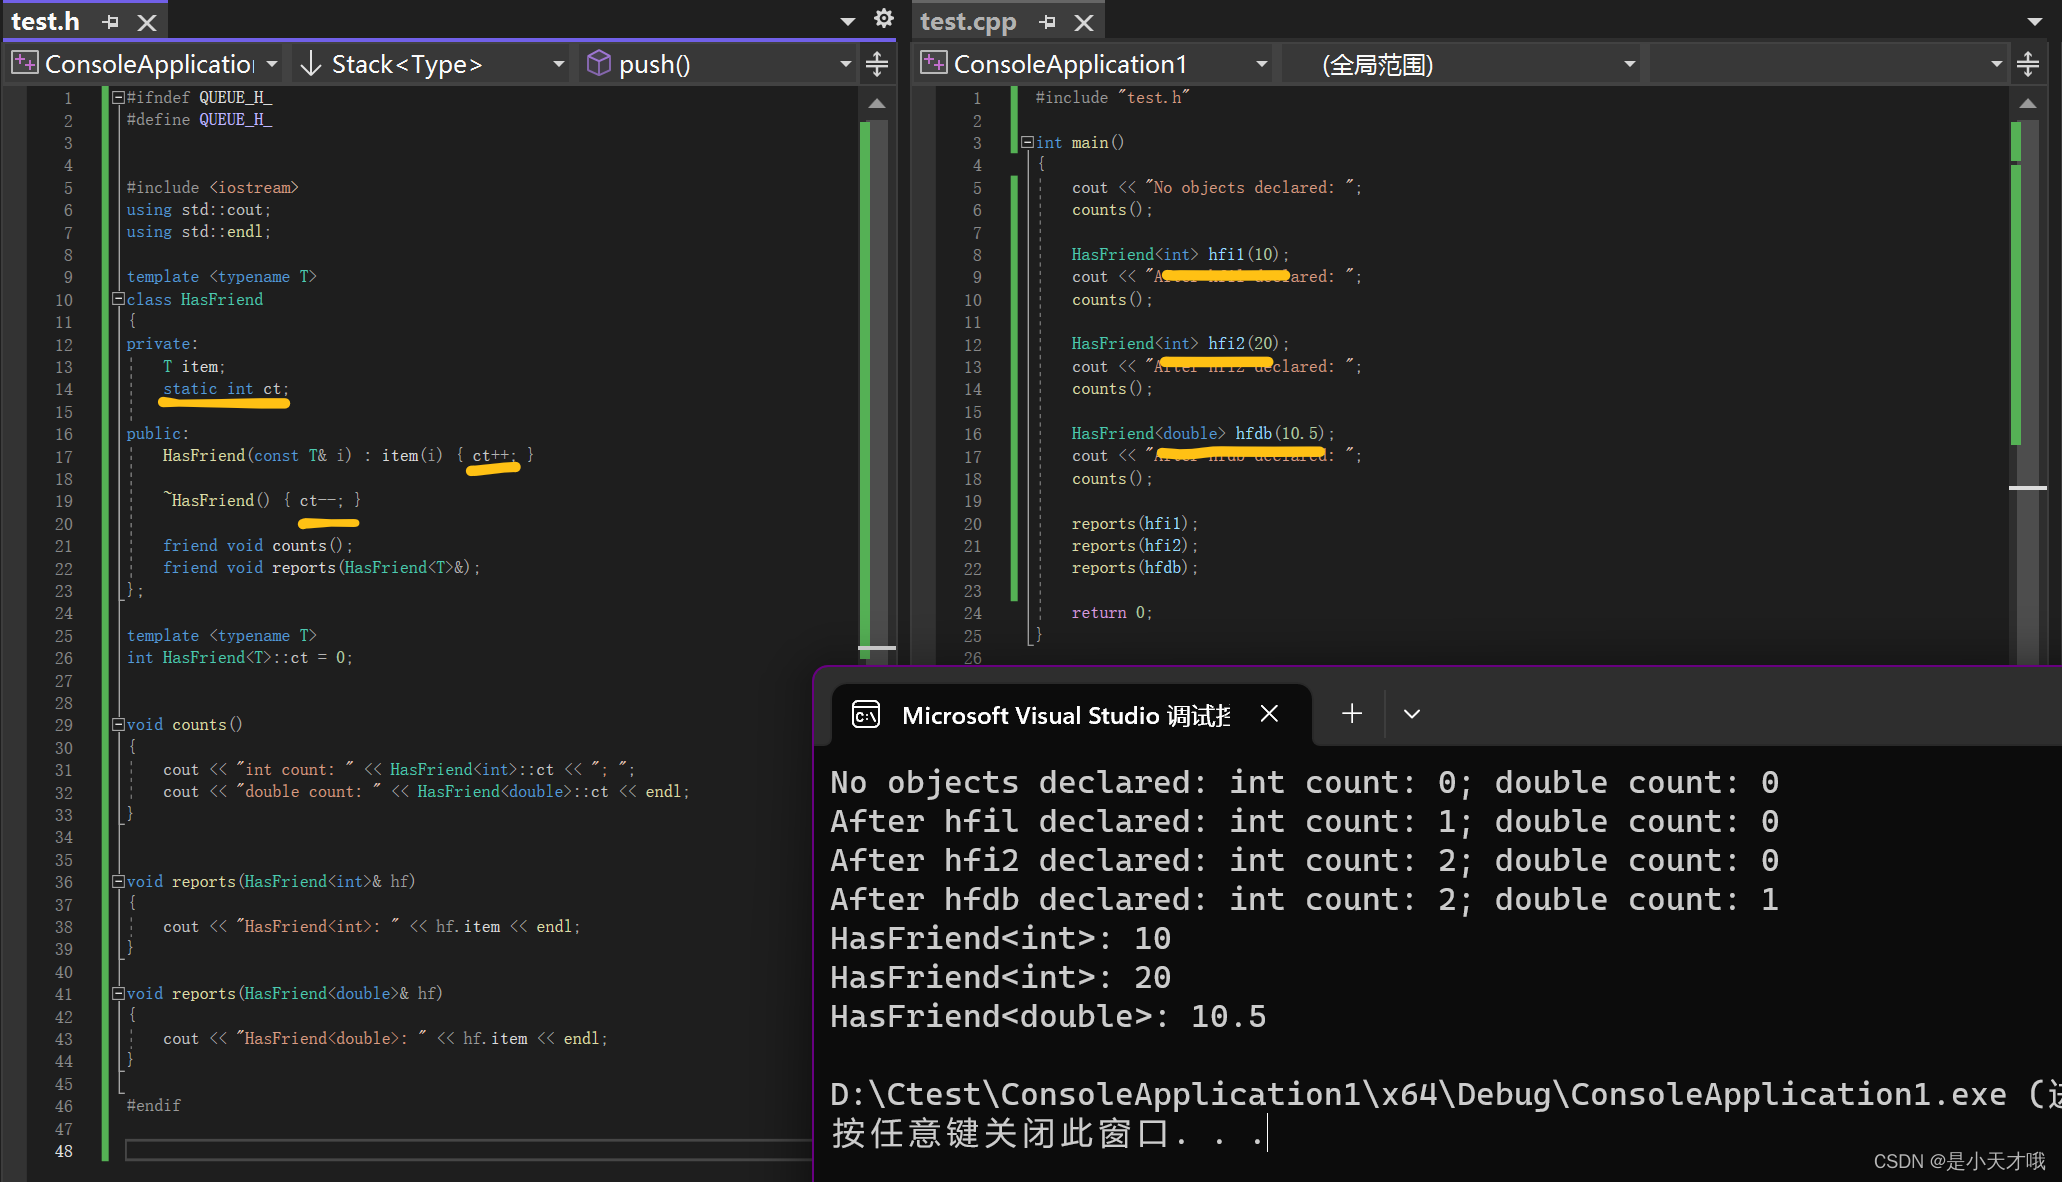The height and width of the screenshot is (1182, 2062).
Task: Click 'HasFriend<double> hfdb(10.5);' line
Action: 1203,434
